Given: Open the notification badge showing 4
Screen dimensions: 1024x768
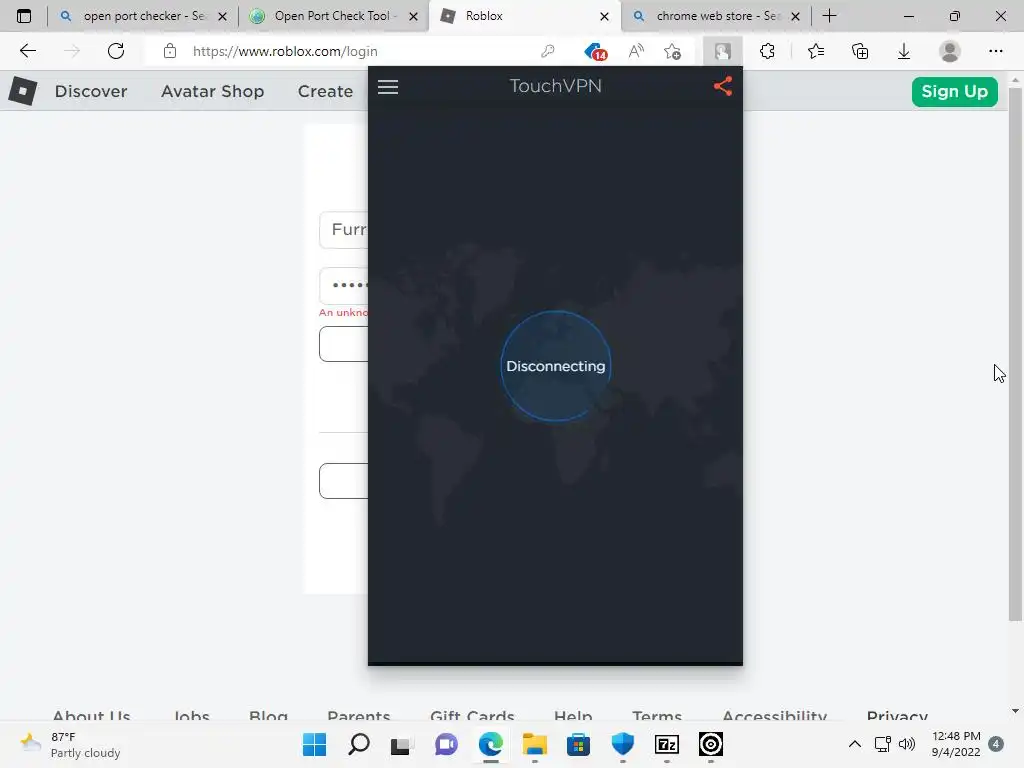Looking at the screenshot, I should 995,744.
